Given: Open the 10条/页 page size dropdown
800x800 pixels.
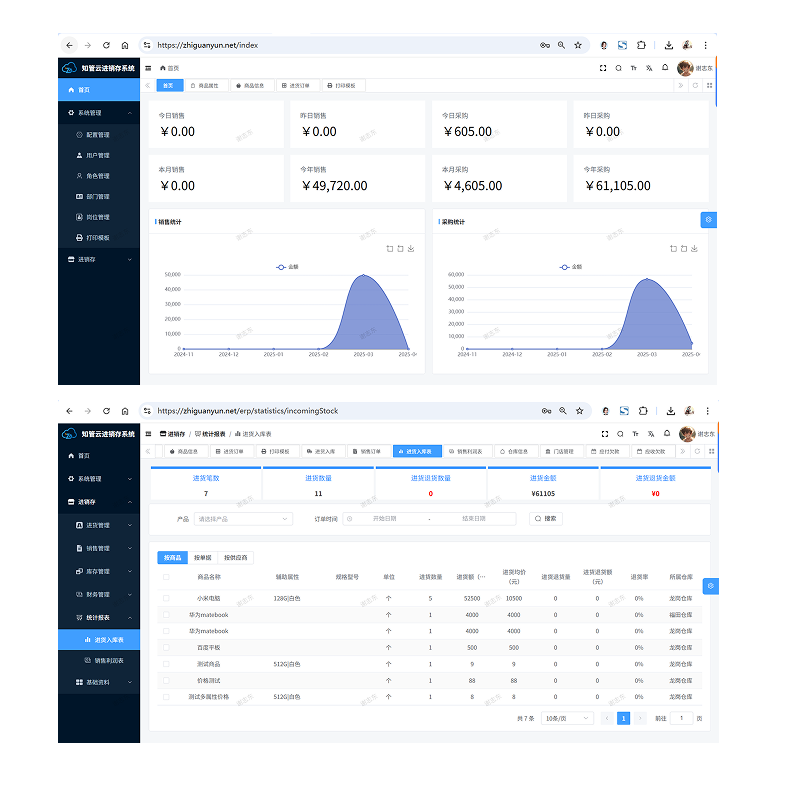Looking at the screenshot, I should [x=567, y=718].
